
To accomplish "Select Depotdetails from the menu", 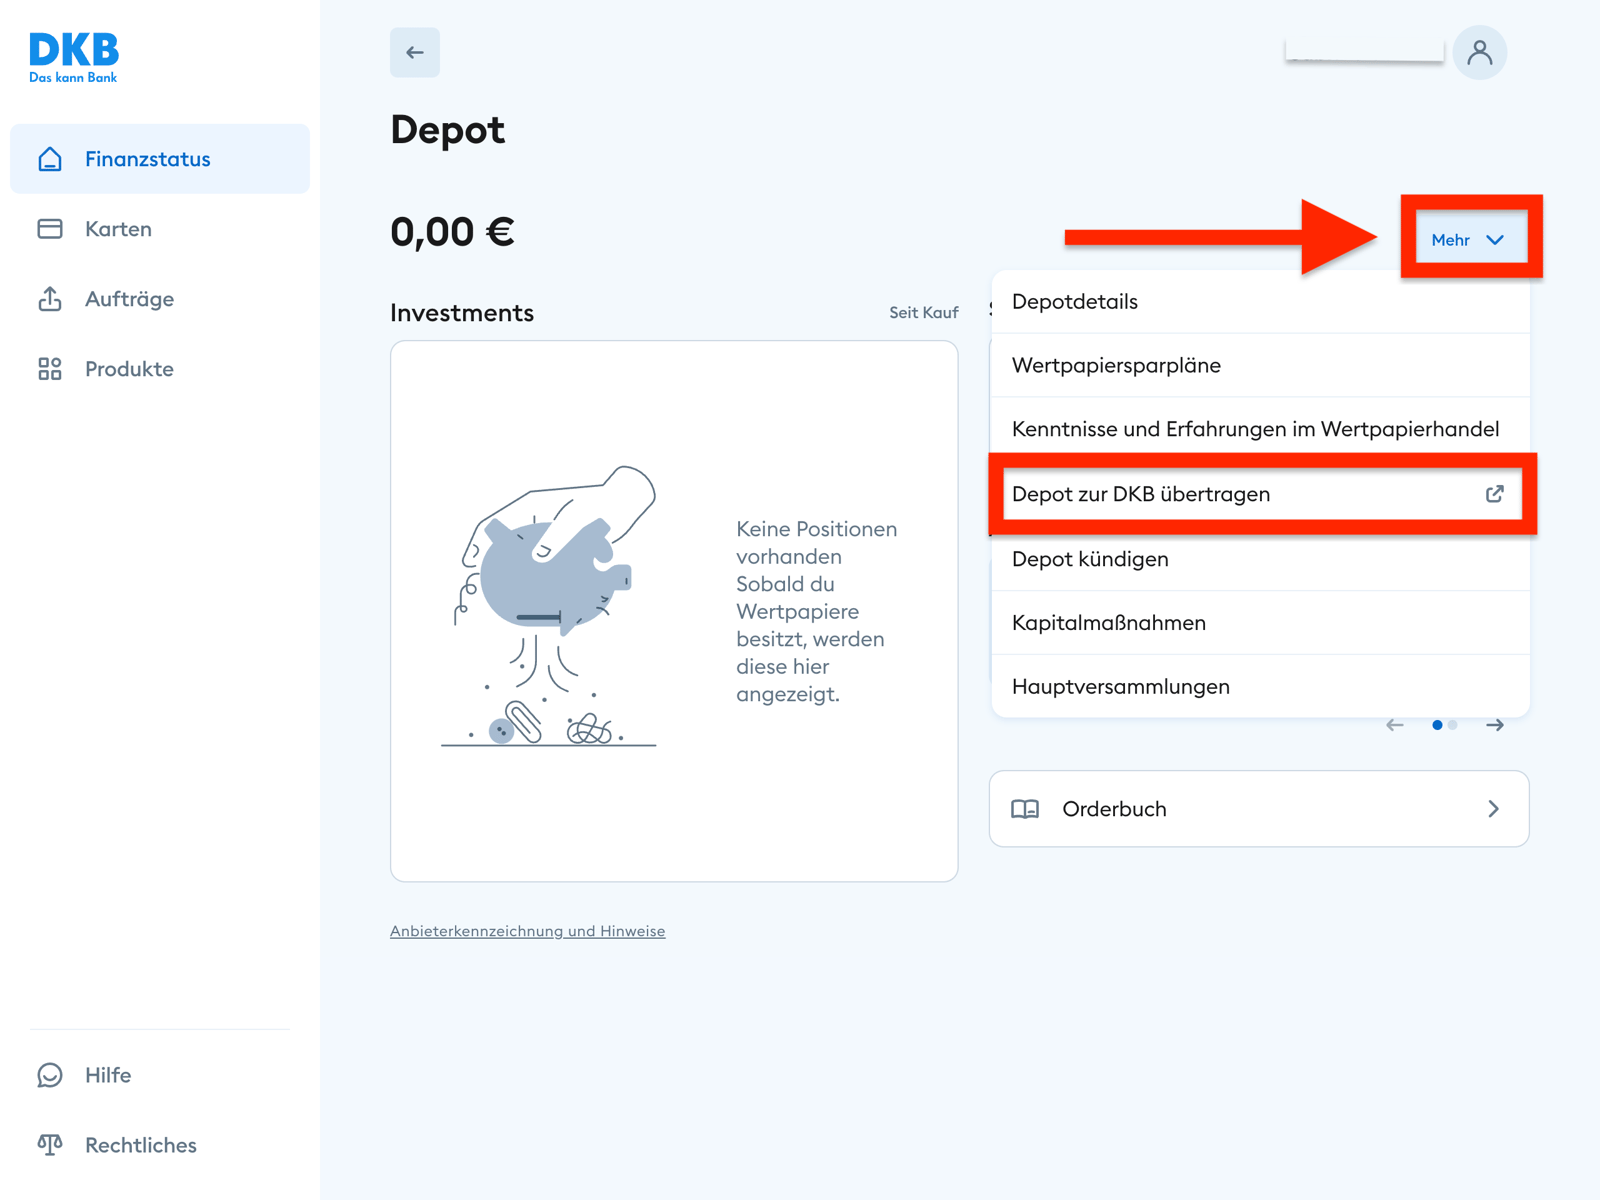I will [x=1074, y=301].
